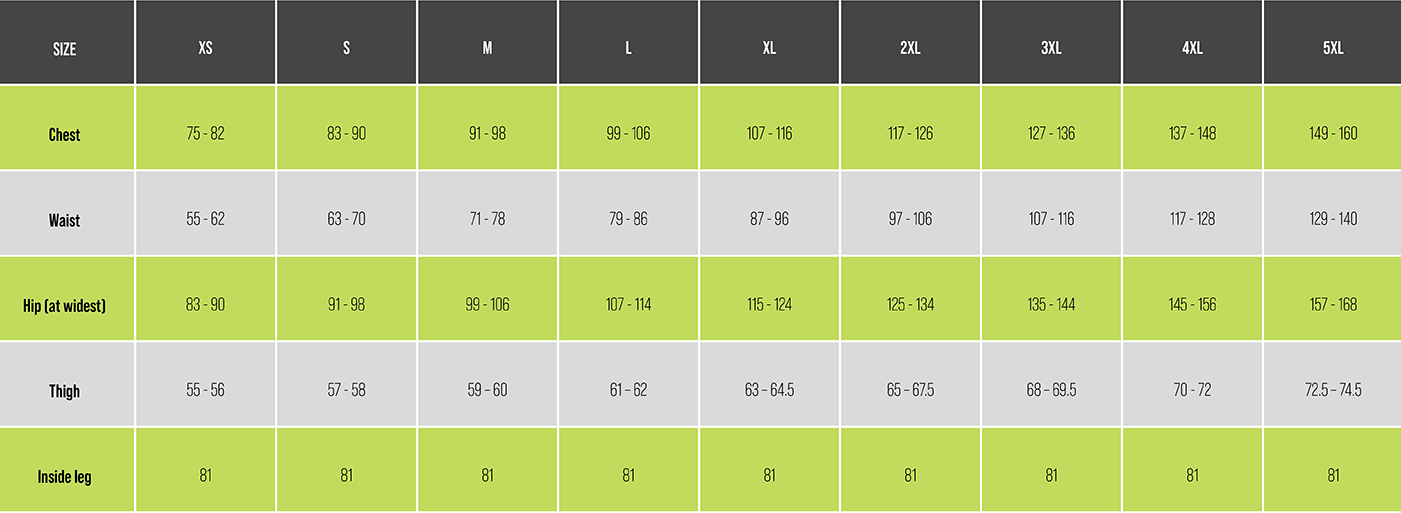Select the Chest row label

(x=65, y=135)
